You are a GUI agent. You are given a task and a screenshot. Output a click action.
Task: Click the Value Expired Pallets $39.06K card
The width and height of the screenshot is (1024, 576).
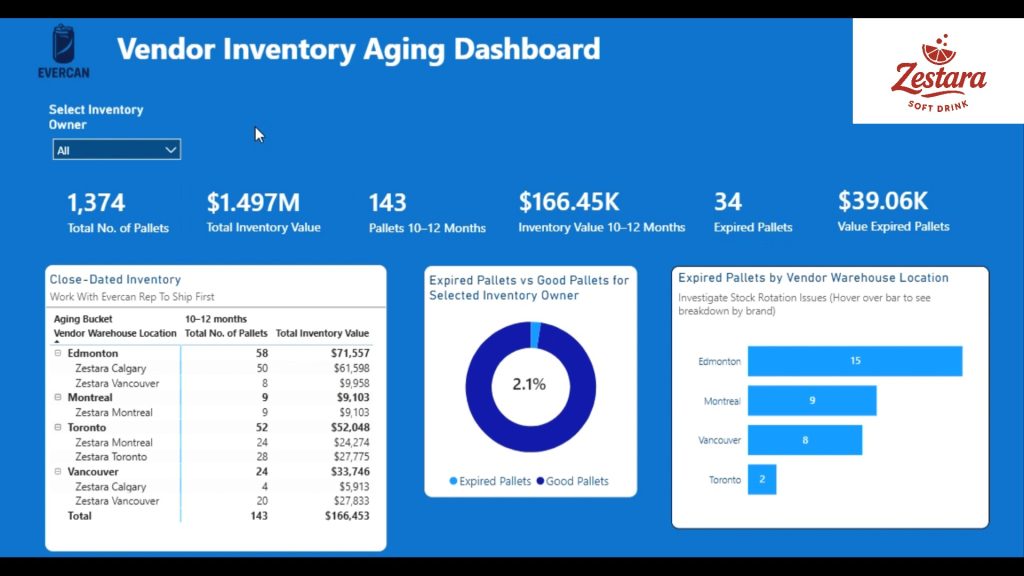[x=893, y=212]
